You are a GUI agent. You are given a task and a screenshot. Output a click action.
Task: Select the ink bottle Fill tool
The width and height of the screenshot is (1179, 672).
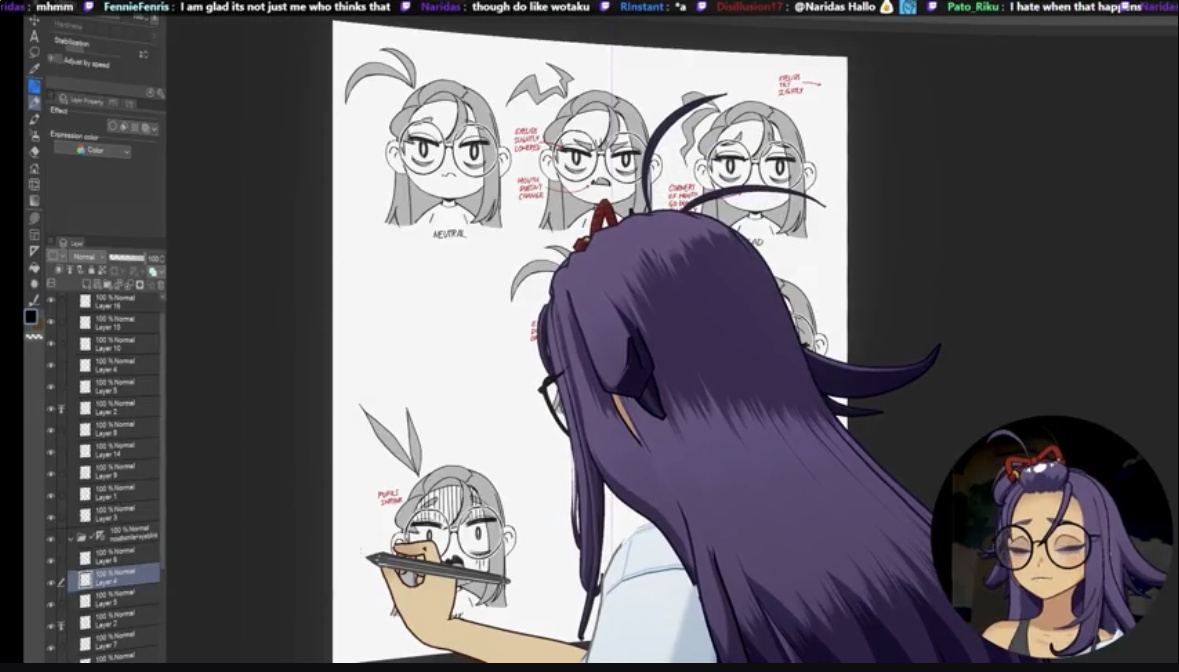[35, 136]
